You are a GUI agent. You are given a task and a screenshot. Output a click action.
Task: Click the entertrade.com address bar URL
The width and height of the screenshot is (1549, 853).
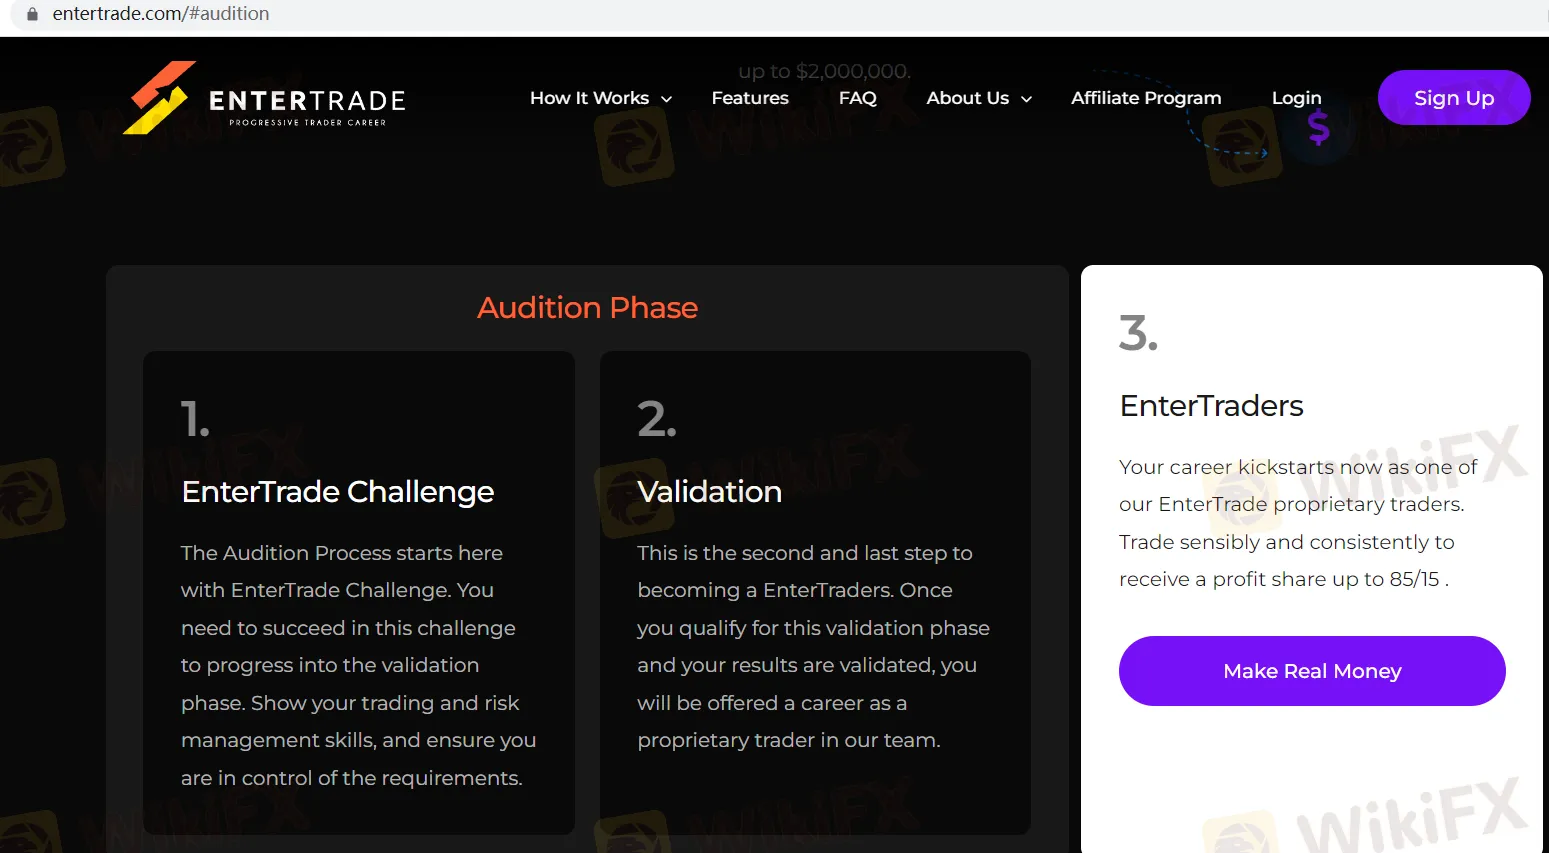pos(160,14)
